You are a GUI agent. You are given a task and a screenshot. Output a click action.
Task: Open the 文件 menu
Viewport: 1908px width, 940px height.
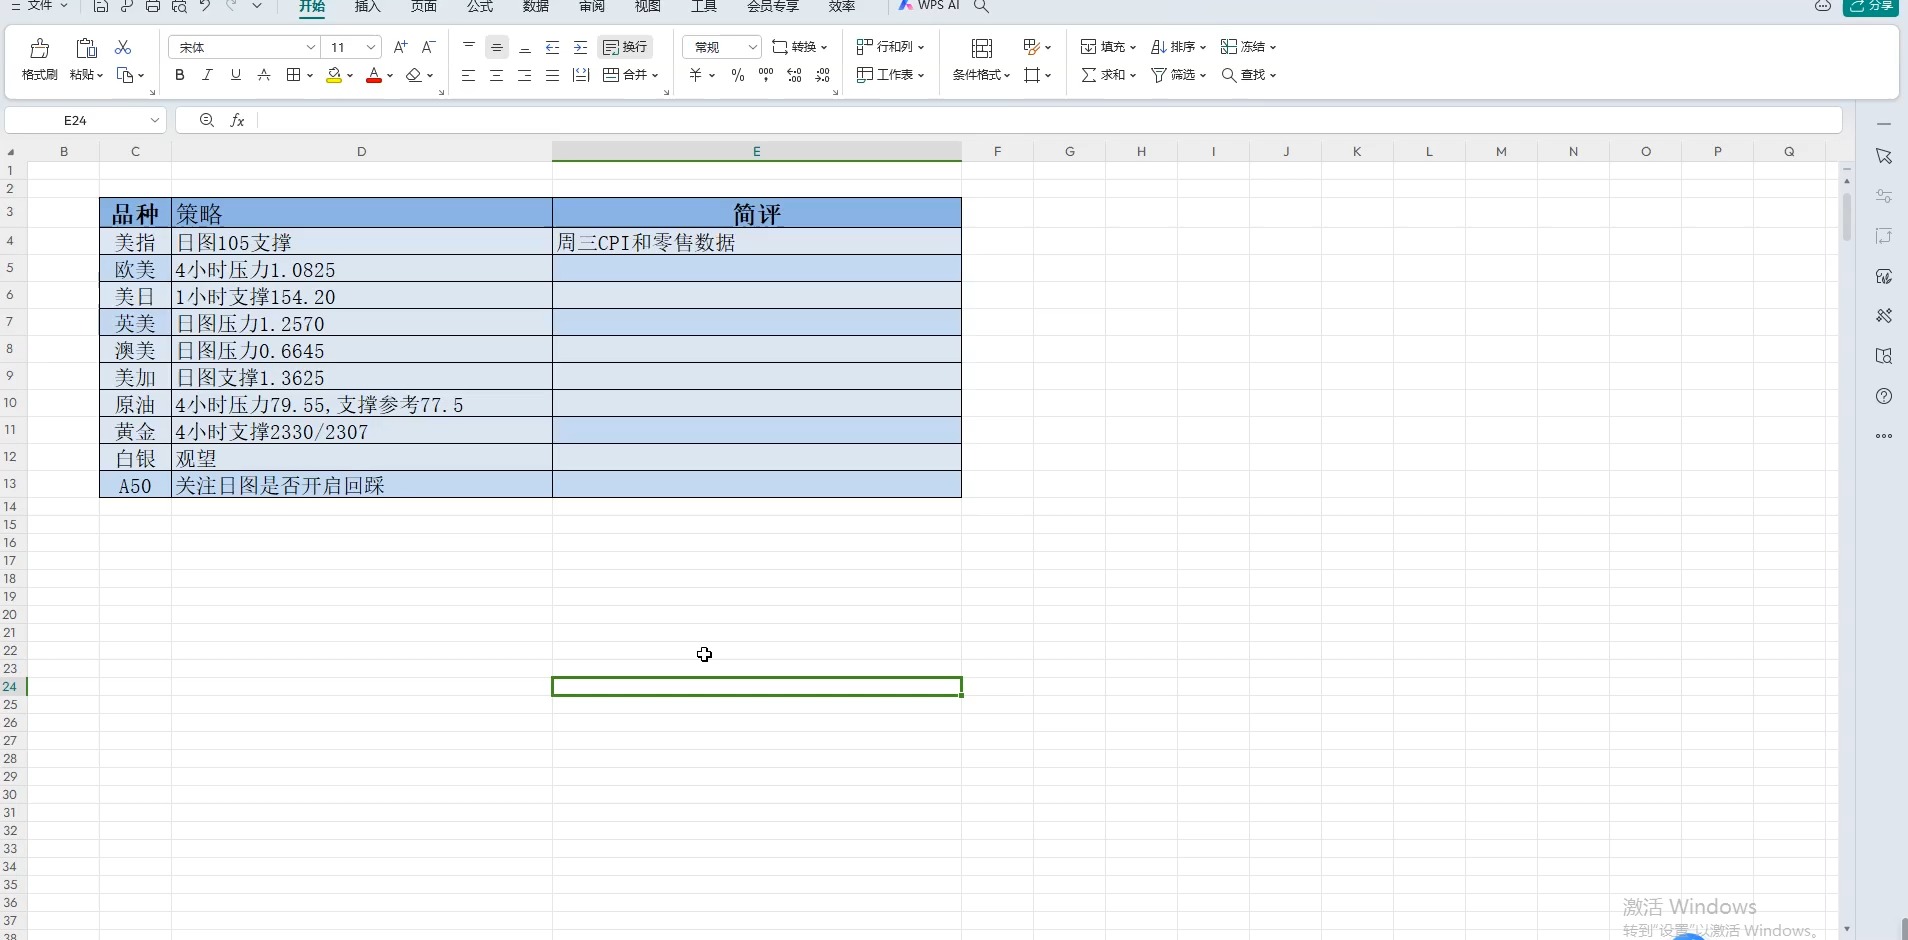[x=39, y=6]
